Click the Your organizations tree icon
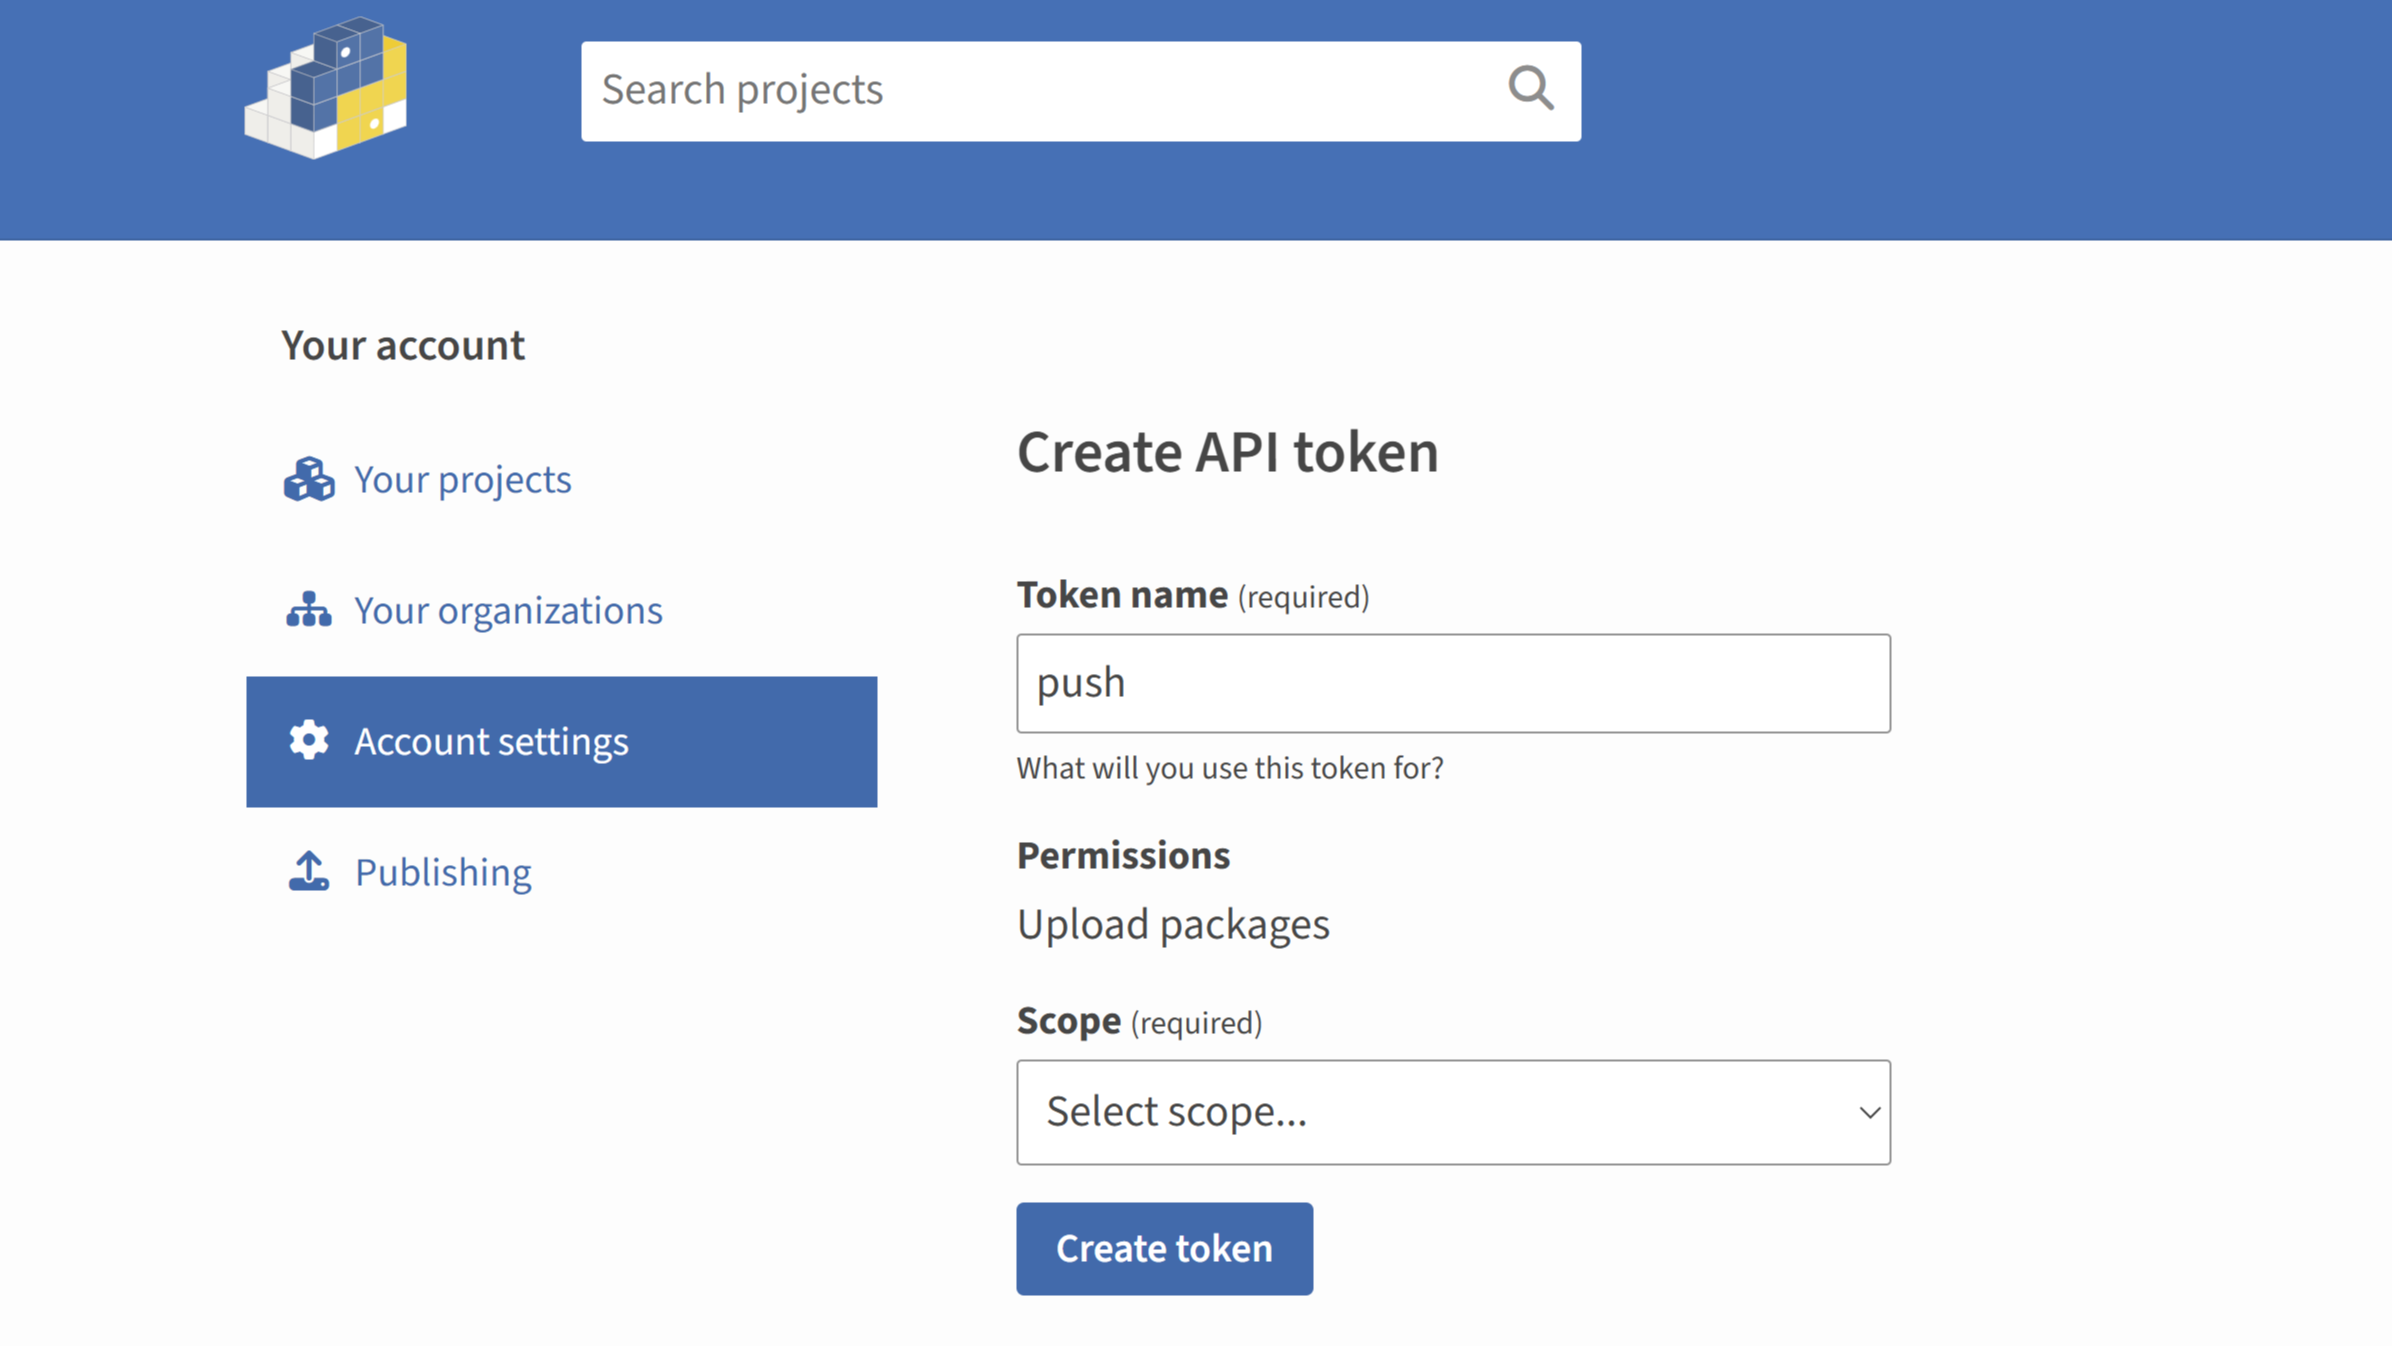 [x=309, y=609]
